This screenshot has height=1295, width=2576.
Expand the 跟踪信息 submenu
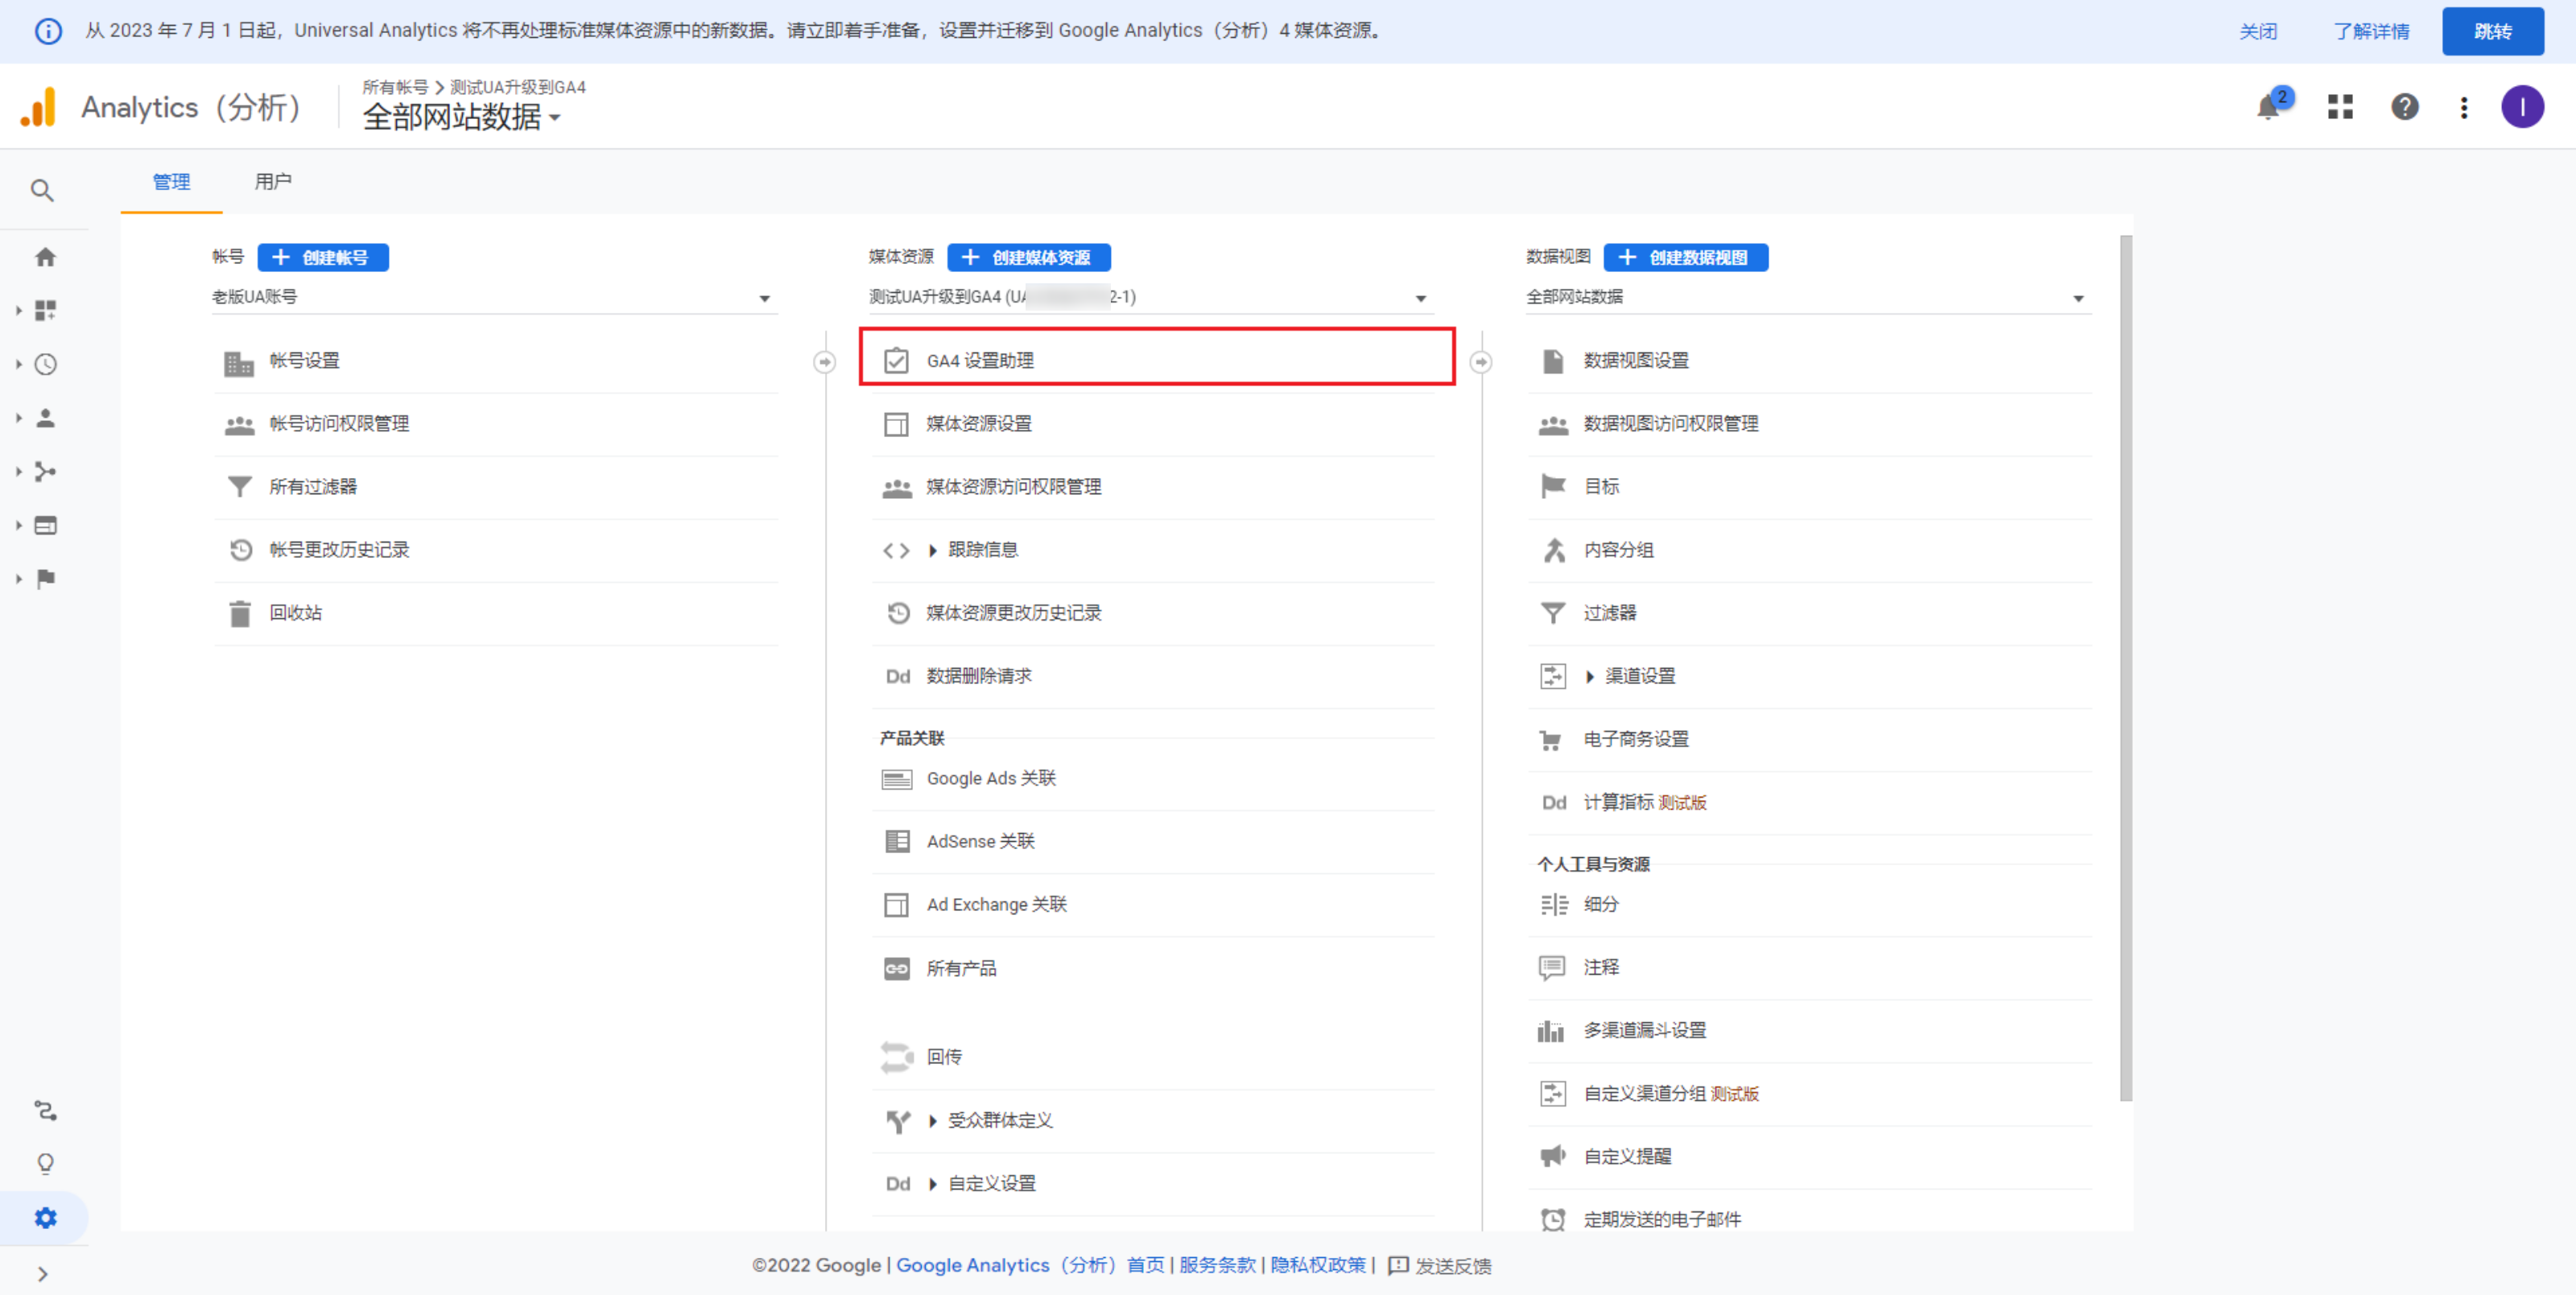(932, 551)
